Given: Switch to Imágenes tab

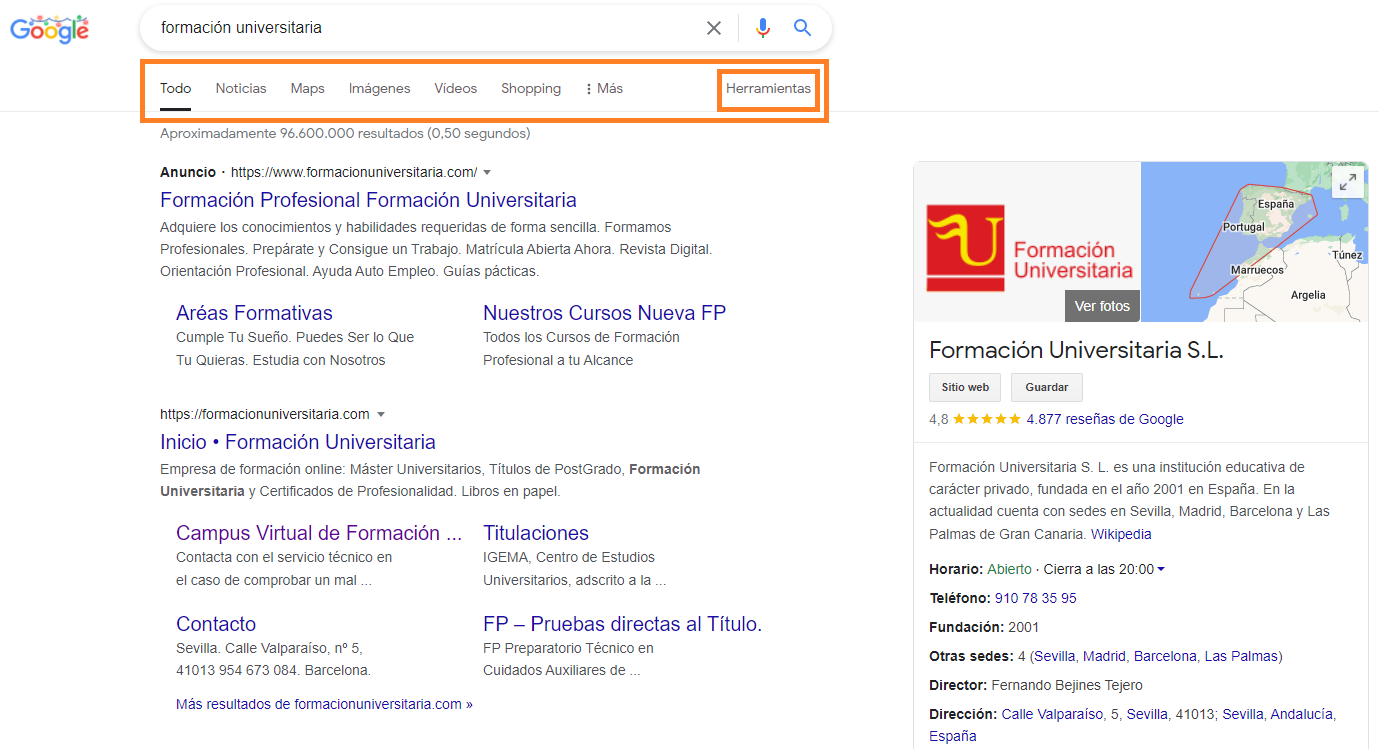Looking at the screenshot, I should [379, 88].
